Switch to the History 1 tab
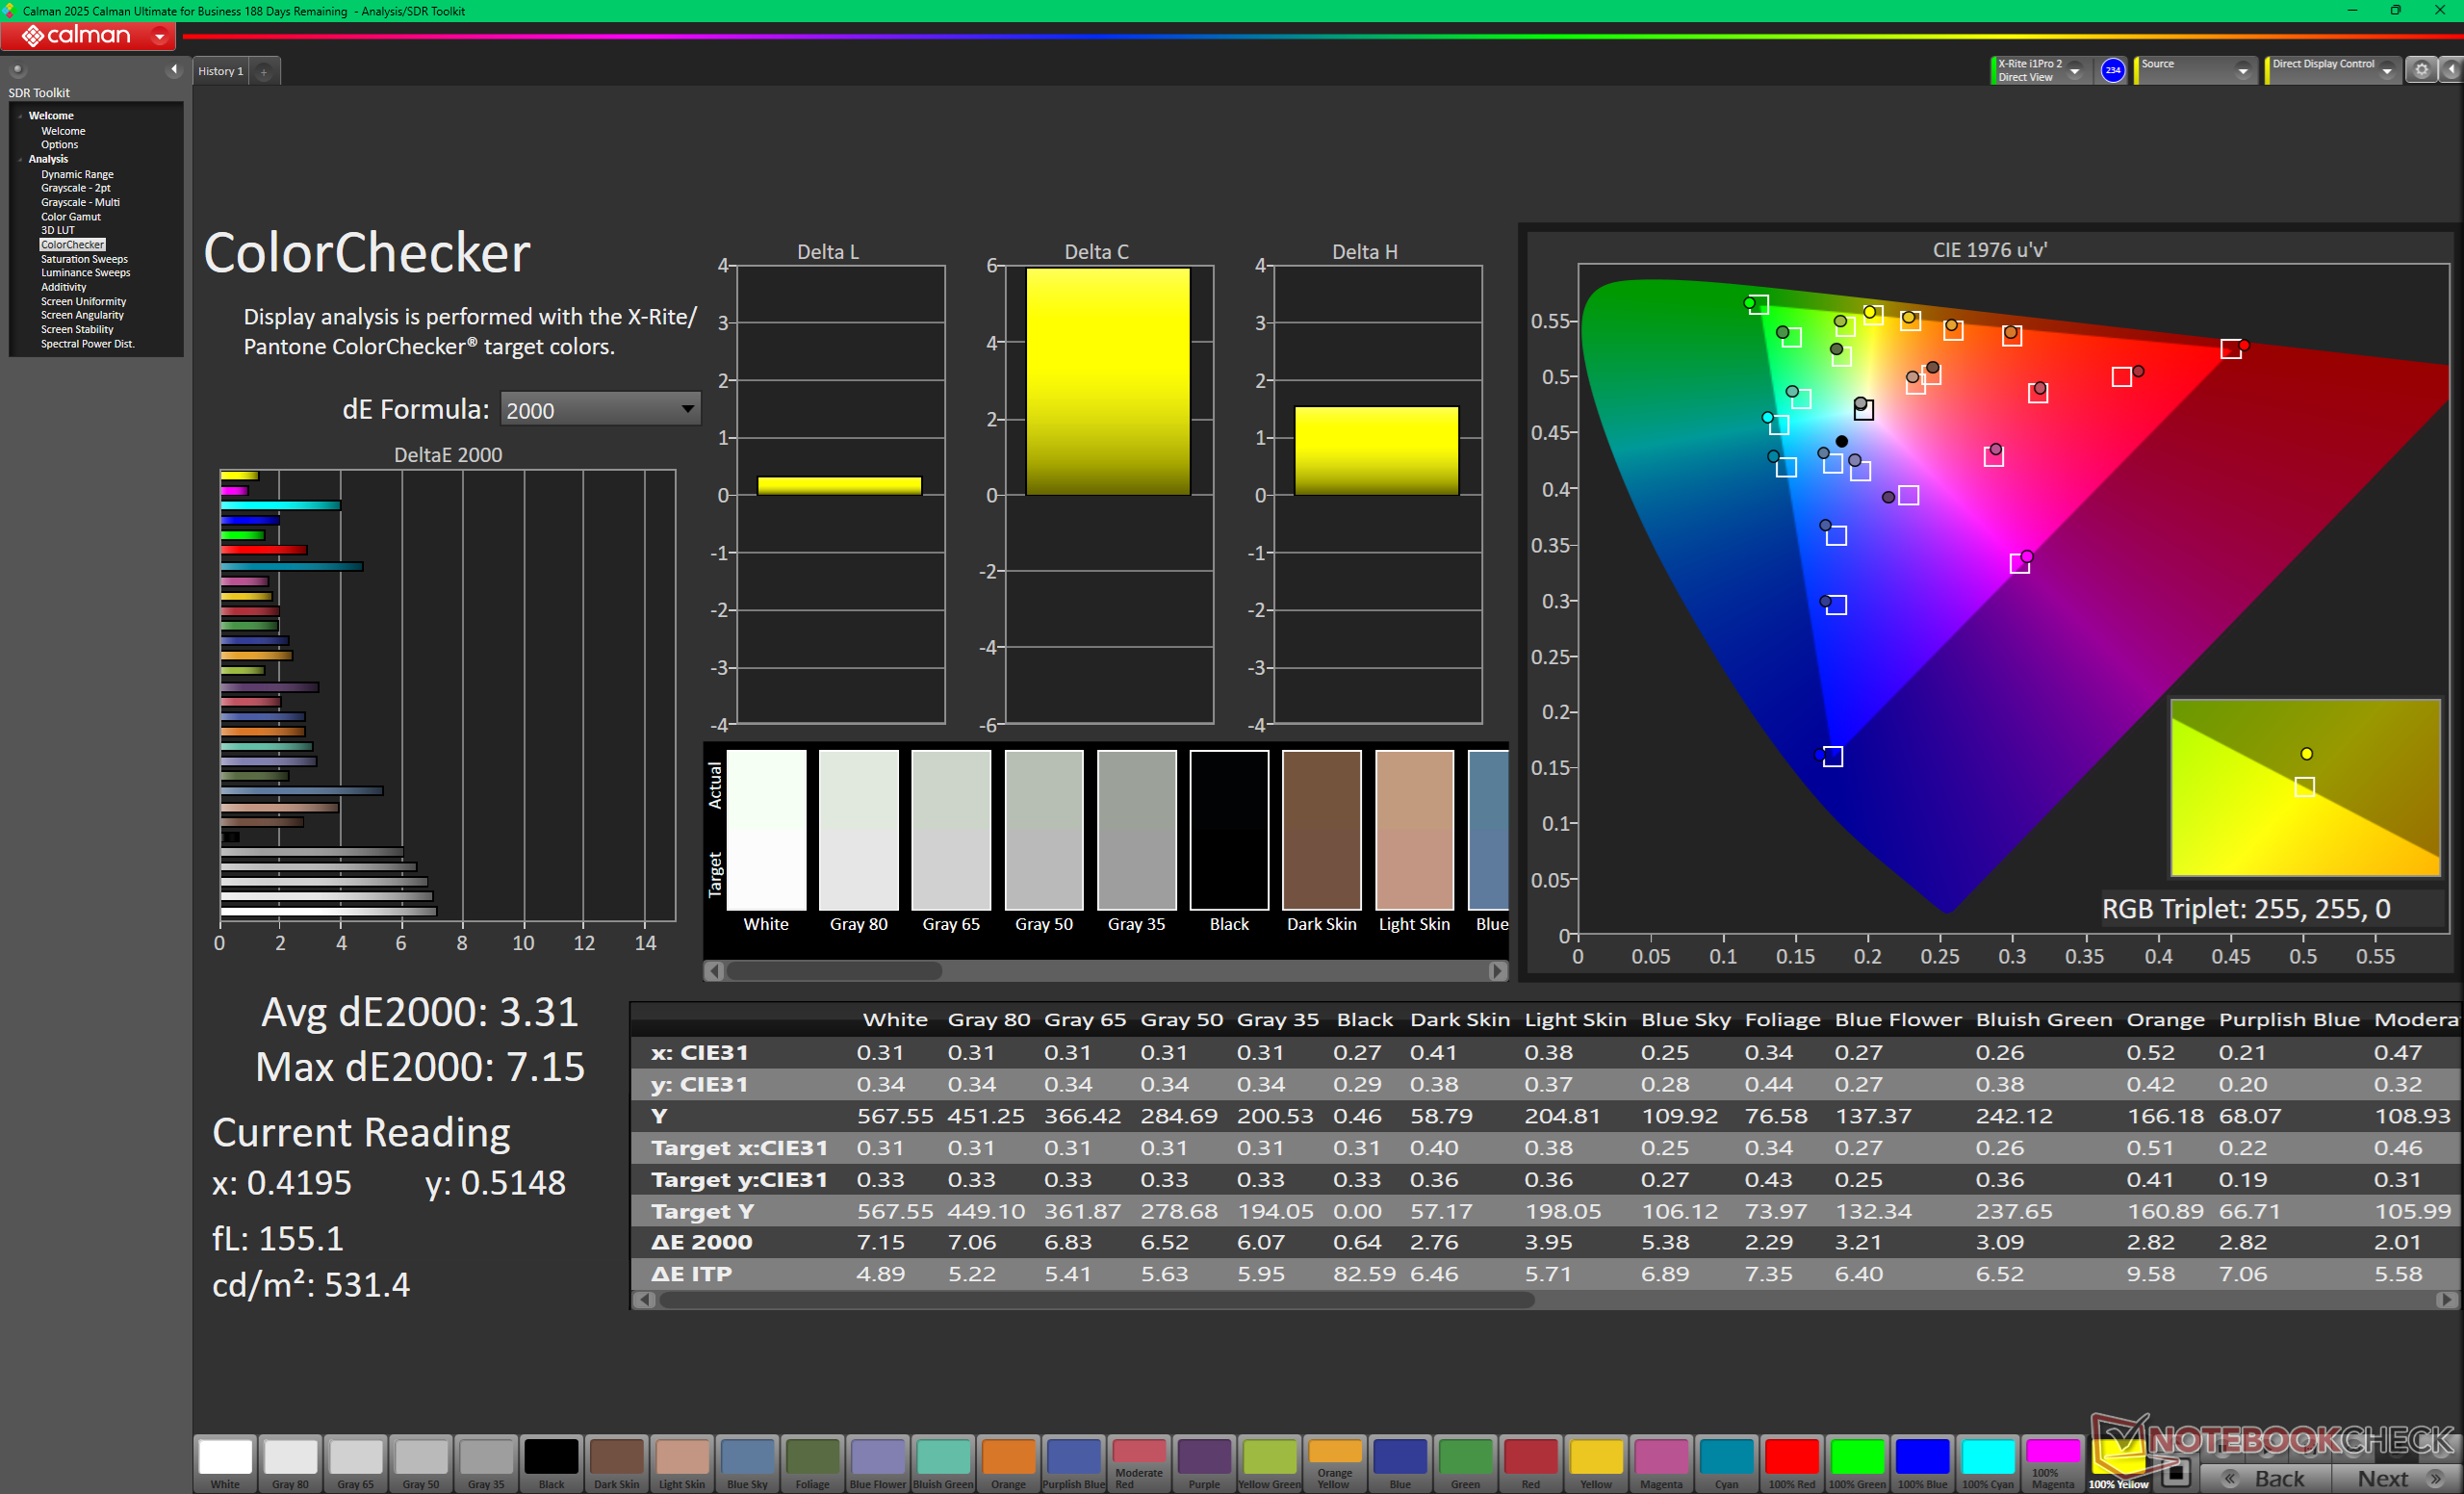Image resolution: width=2464 pixels, height=1494 pixels. (221, 71)
